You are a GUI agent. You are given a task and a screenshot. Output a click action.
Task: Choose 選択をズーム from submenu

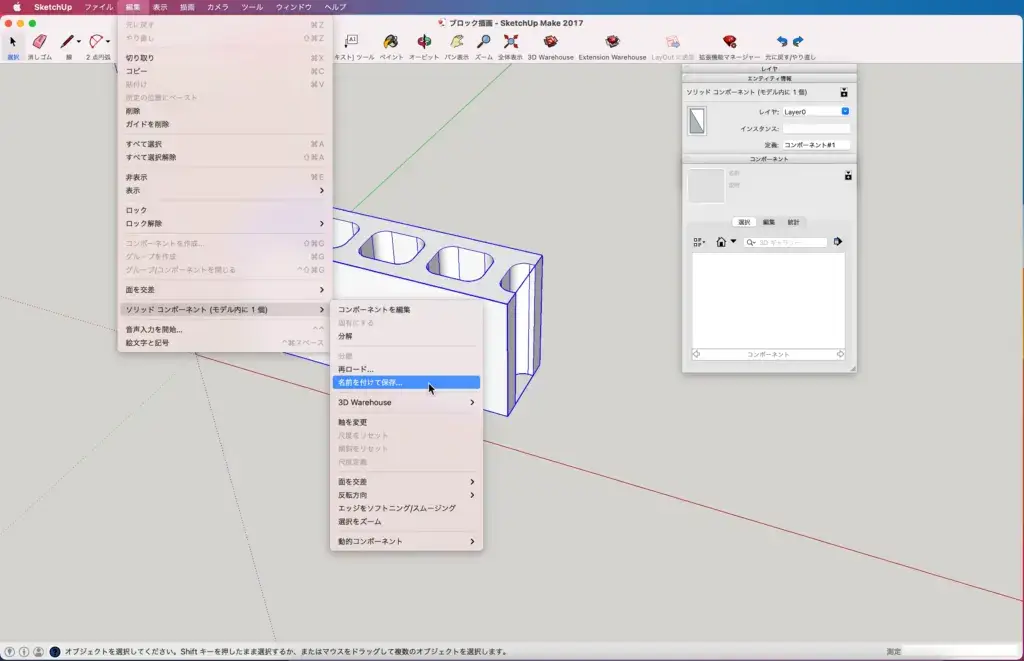406,522
